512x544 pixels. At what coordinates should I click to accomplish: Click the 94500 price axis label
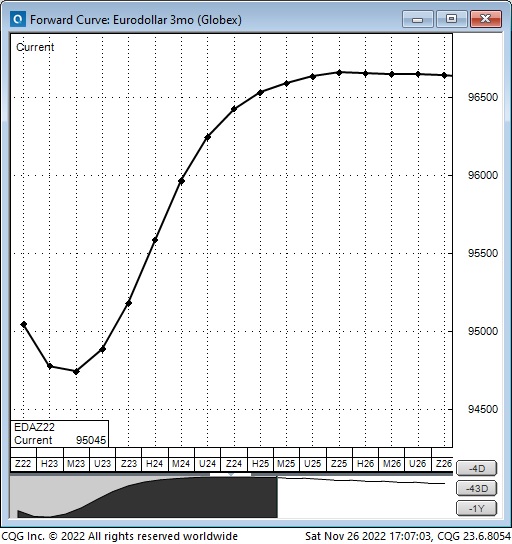[483, 409]
